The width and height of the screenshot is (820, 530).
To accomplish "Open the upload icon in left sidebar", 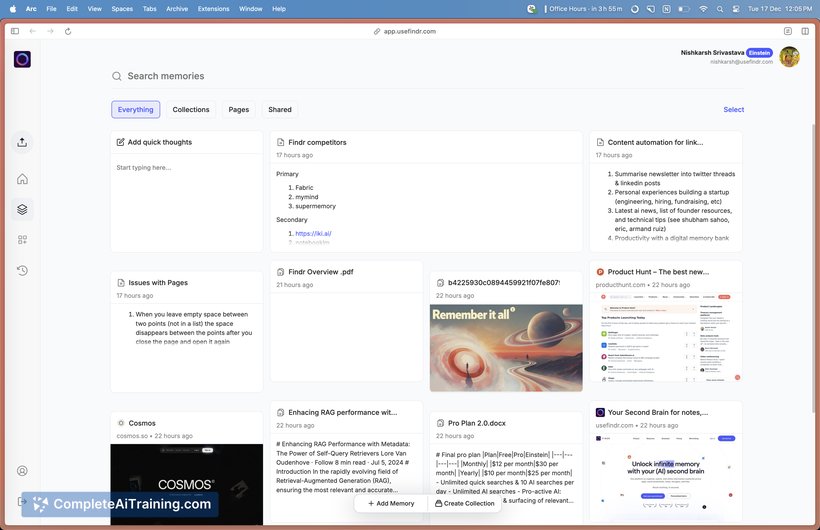I will (22, 142).
